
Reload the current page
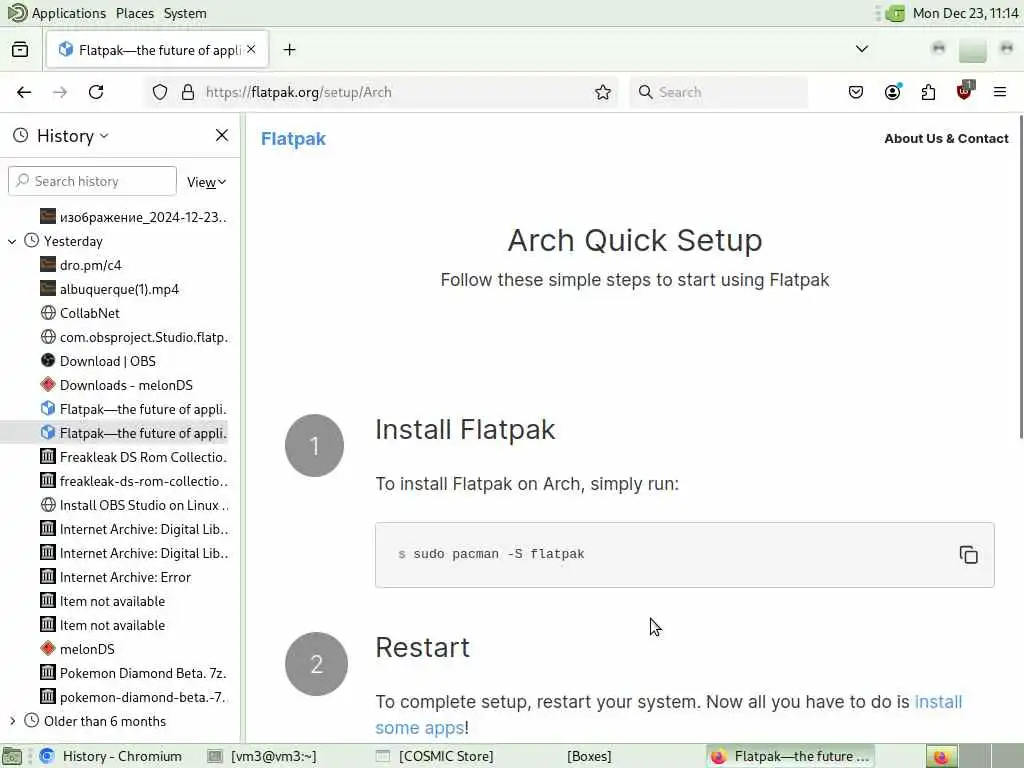(x=96, y=92)
